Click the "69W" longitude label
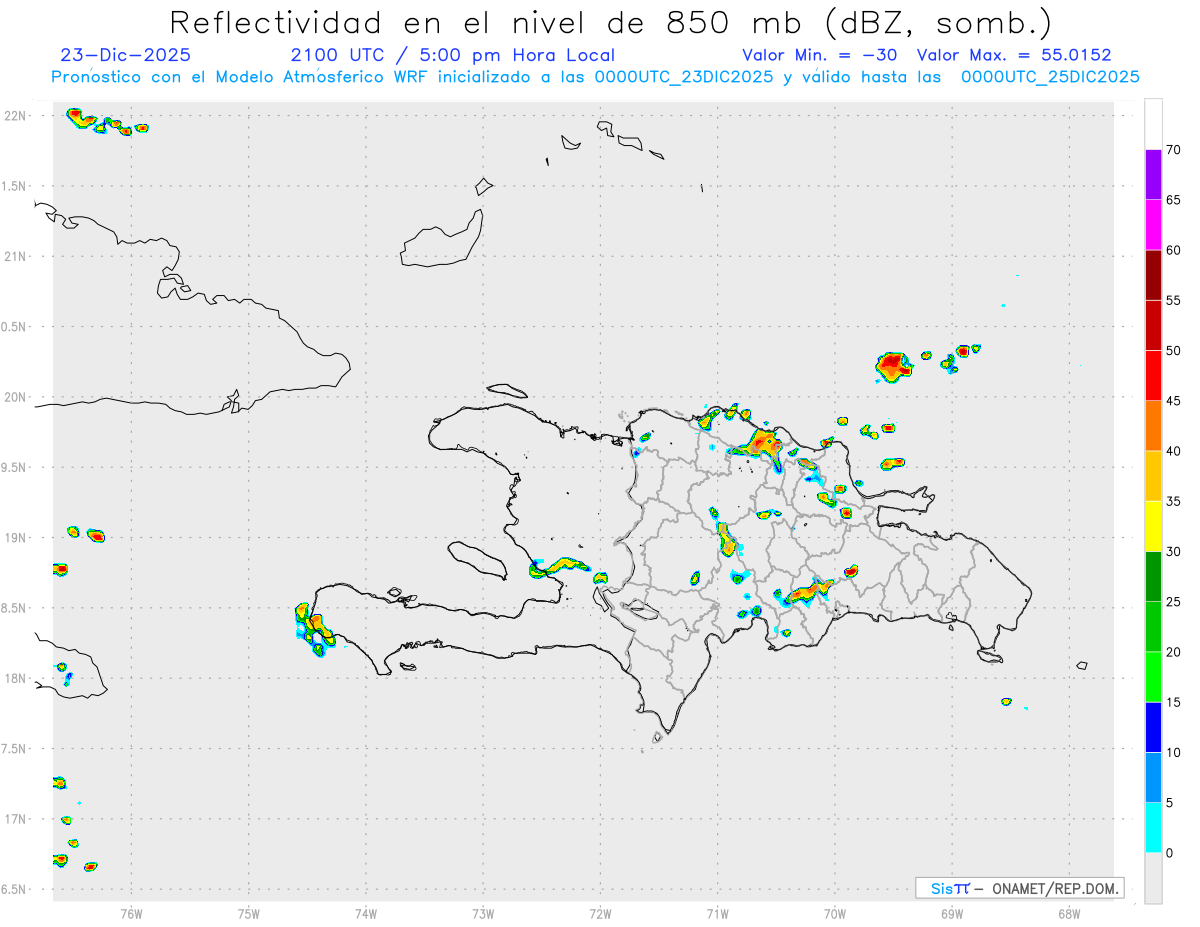Viewport: 1200px width, 927px height. (x=952, y=912)
